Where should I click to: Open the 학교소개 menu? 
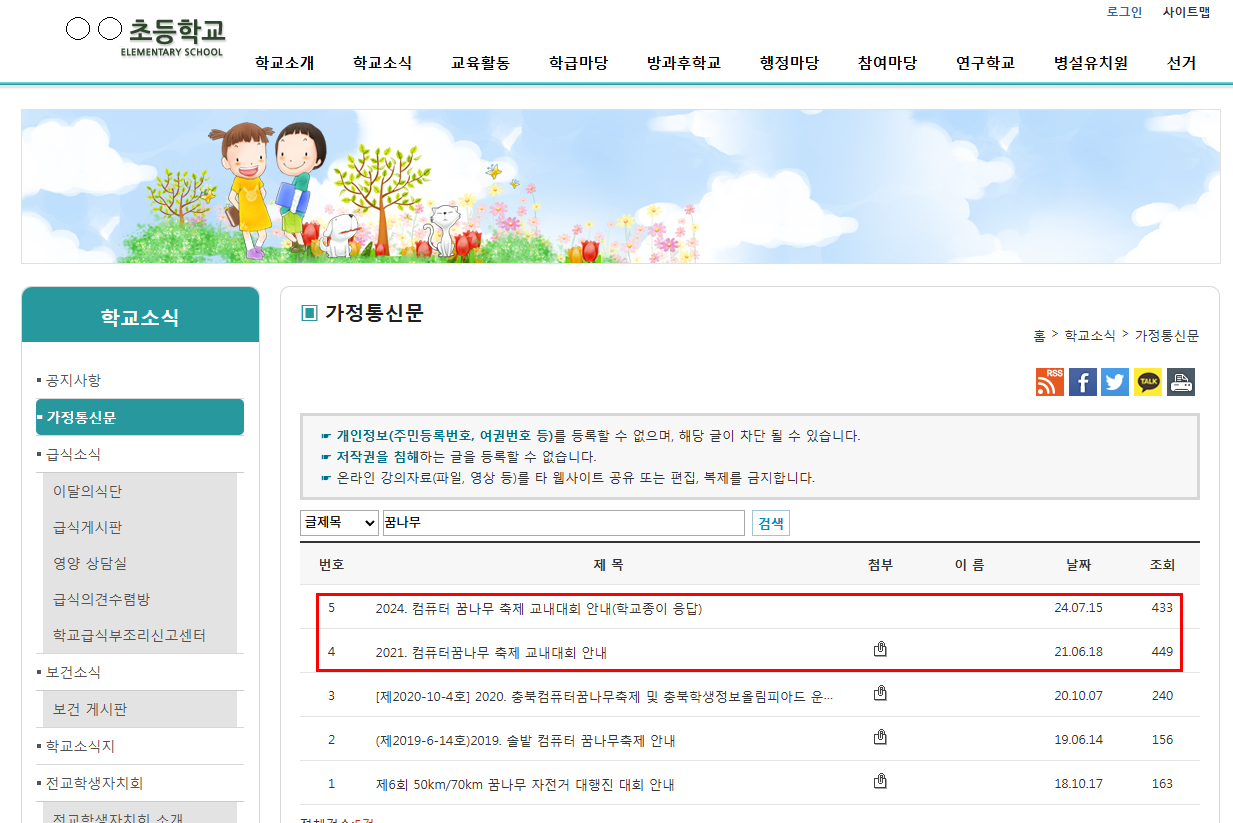click(x=284, y=63)
